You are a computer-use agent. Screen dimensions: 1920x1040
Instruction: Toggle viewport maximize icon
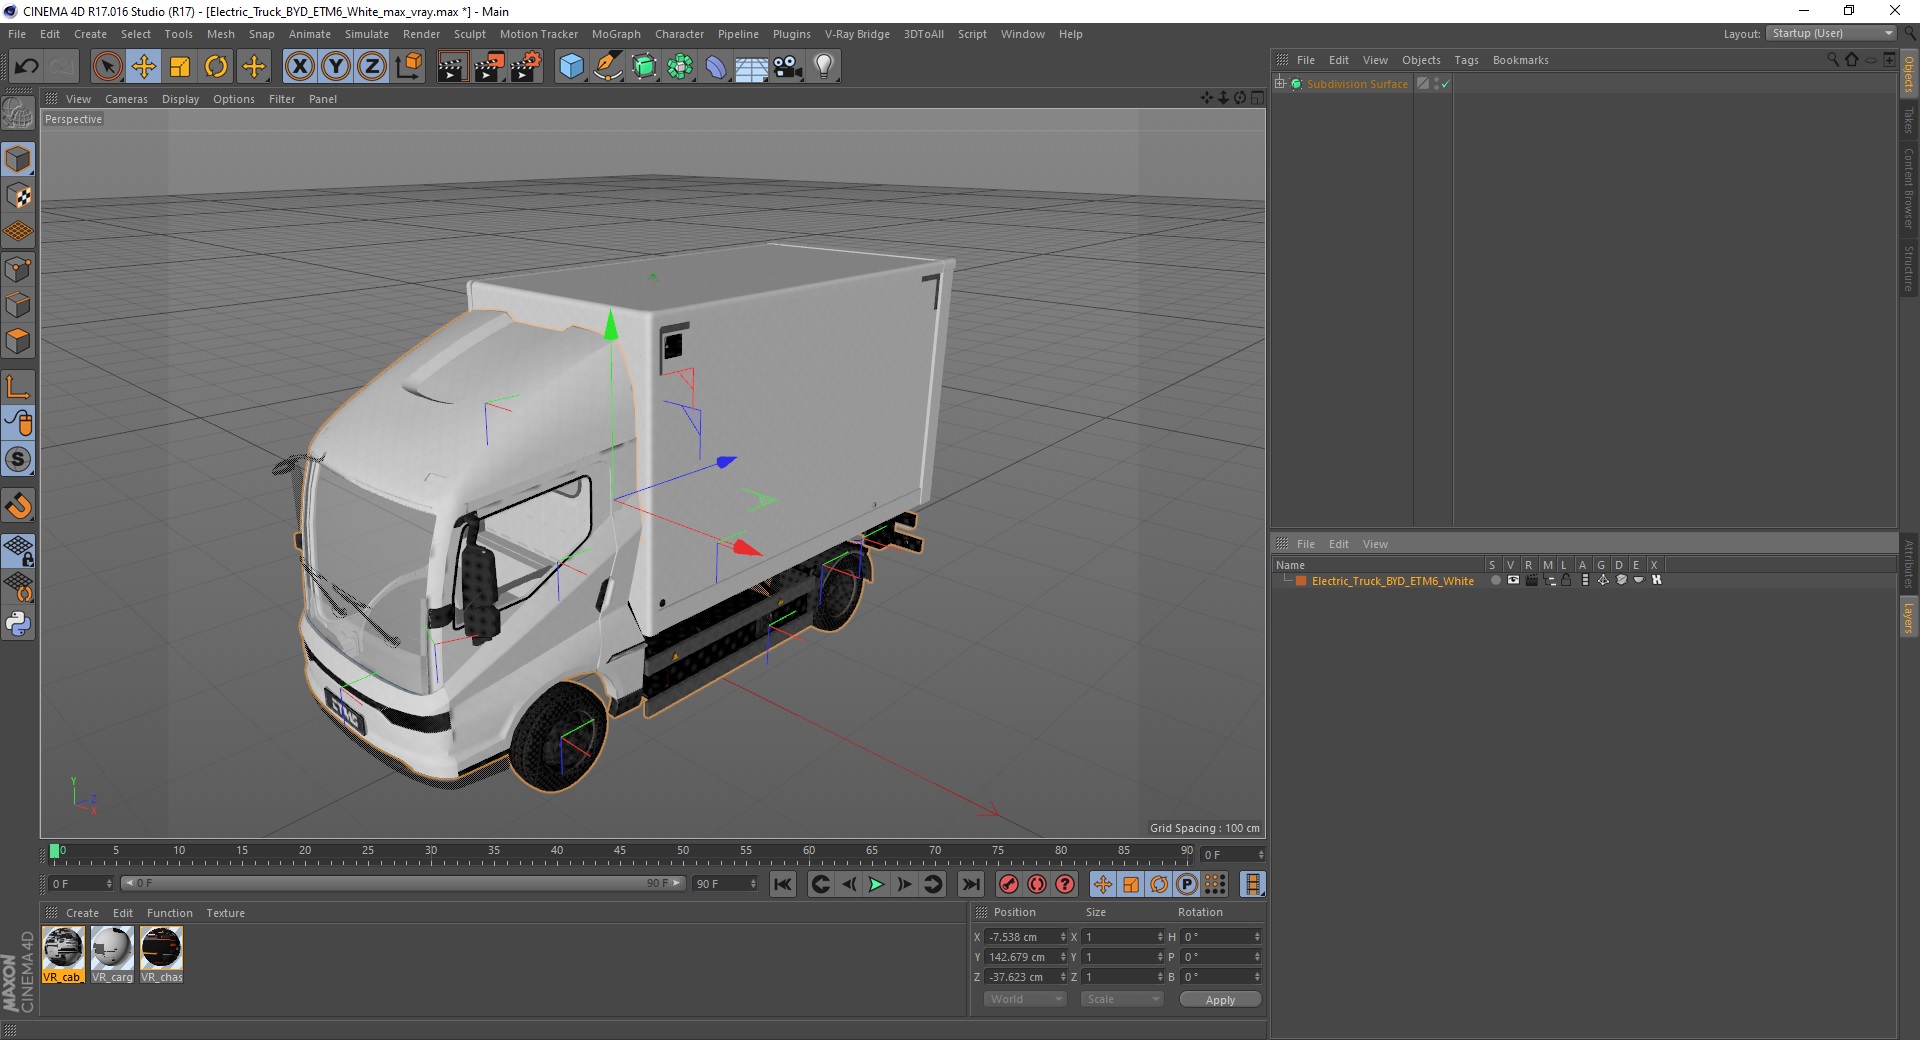pyautogui.click(x=1257, y=98)
